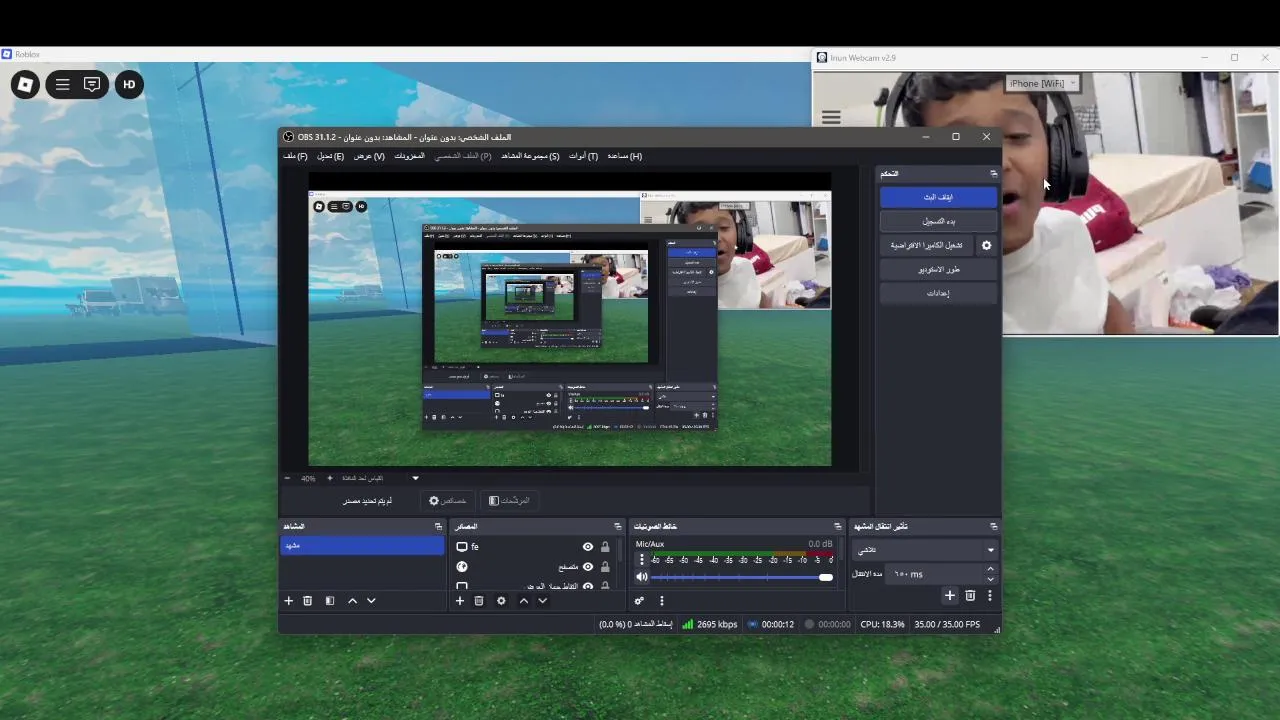Mute the Mic/Aux speaker icon
This screenshot has height=720, width=1280.
[x=642, y=577]
